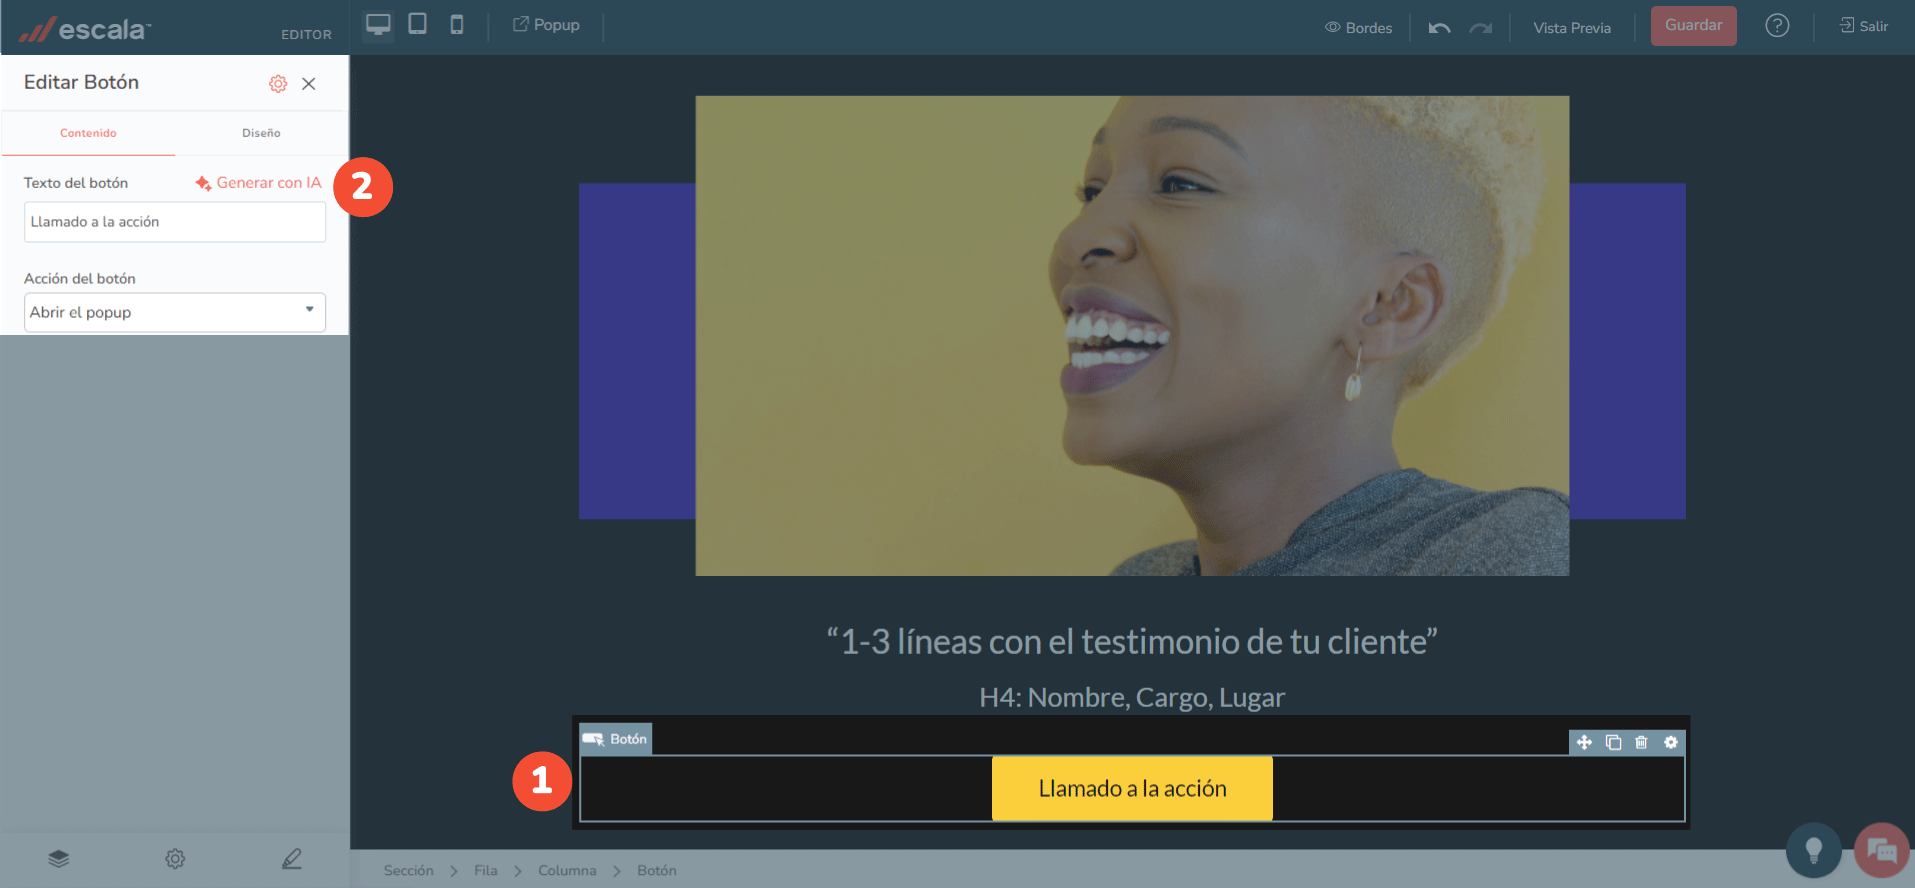Select Columna in the breadcrumb

(567, 870)
